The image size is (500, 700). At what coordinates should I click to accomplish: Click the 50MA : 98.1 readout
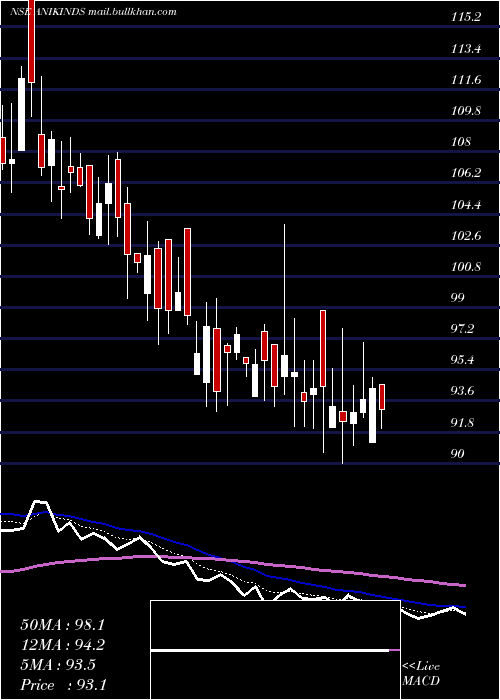point(63,625)
